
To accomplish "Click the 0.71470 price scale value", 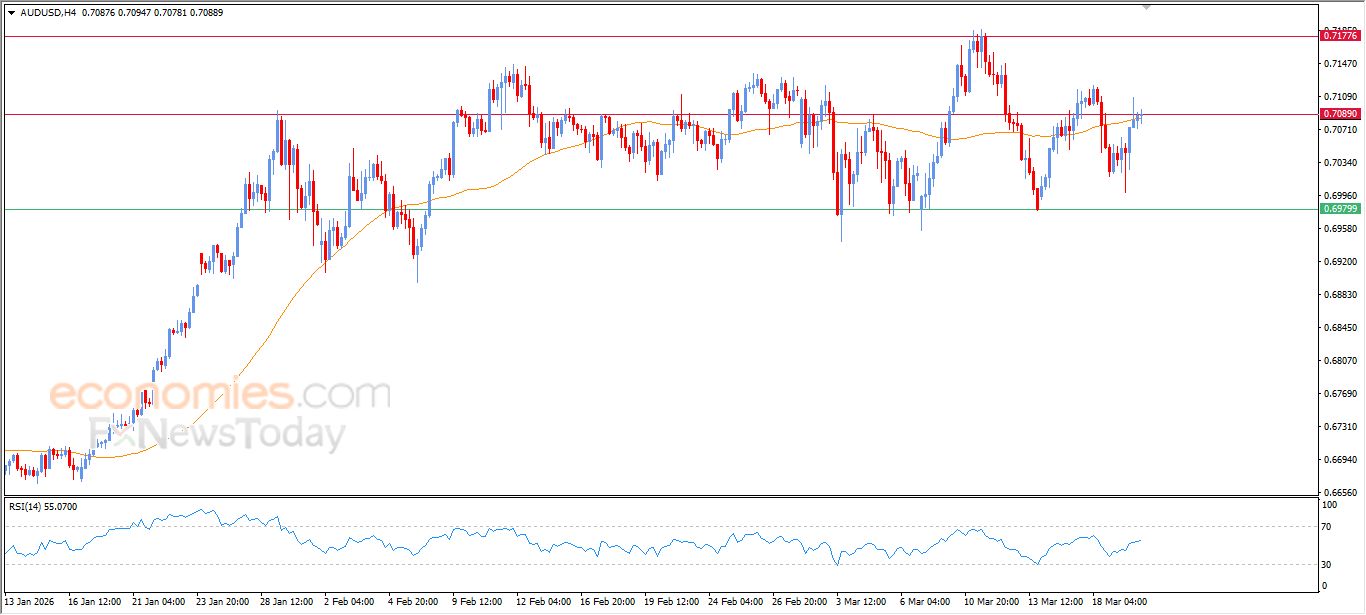I will click(x=1339, y=64).
